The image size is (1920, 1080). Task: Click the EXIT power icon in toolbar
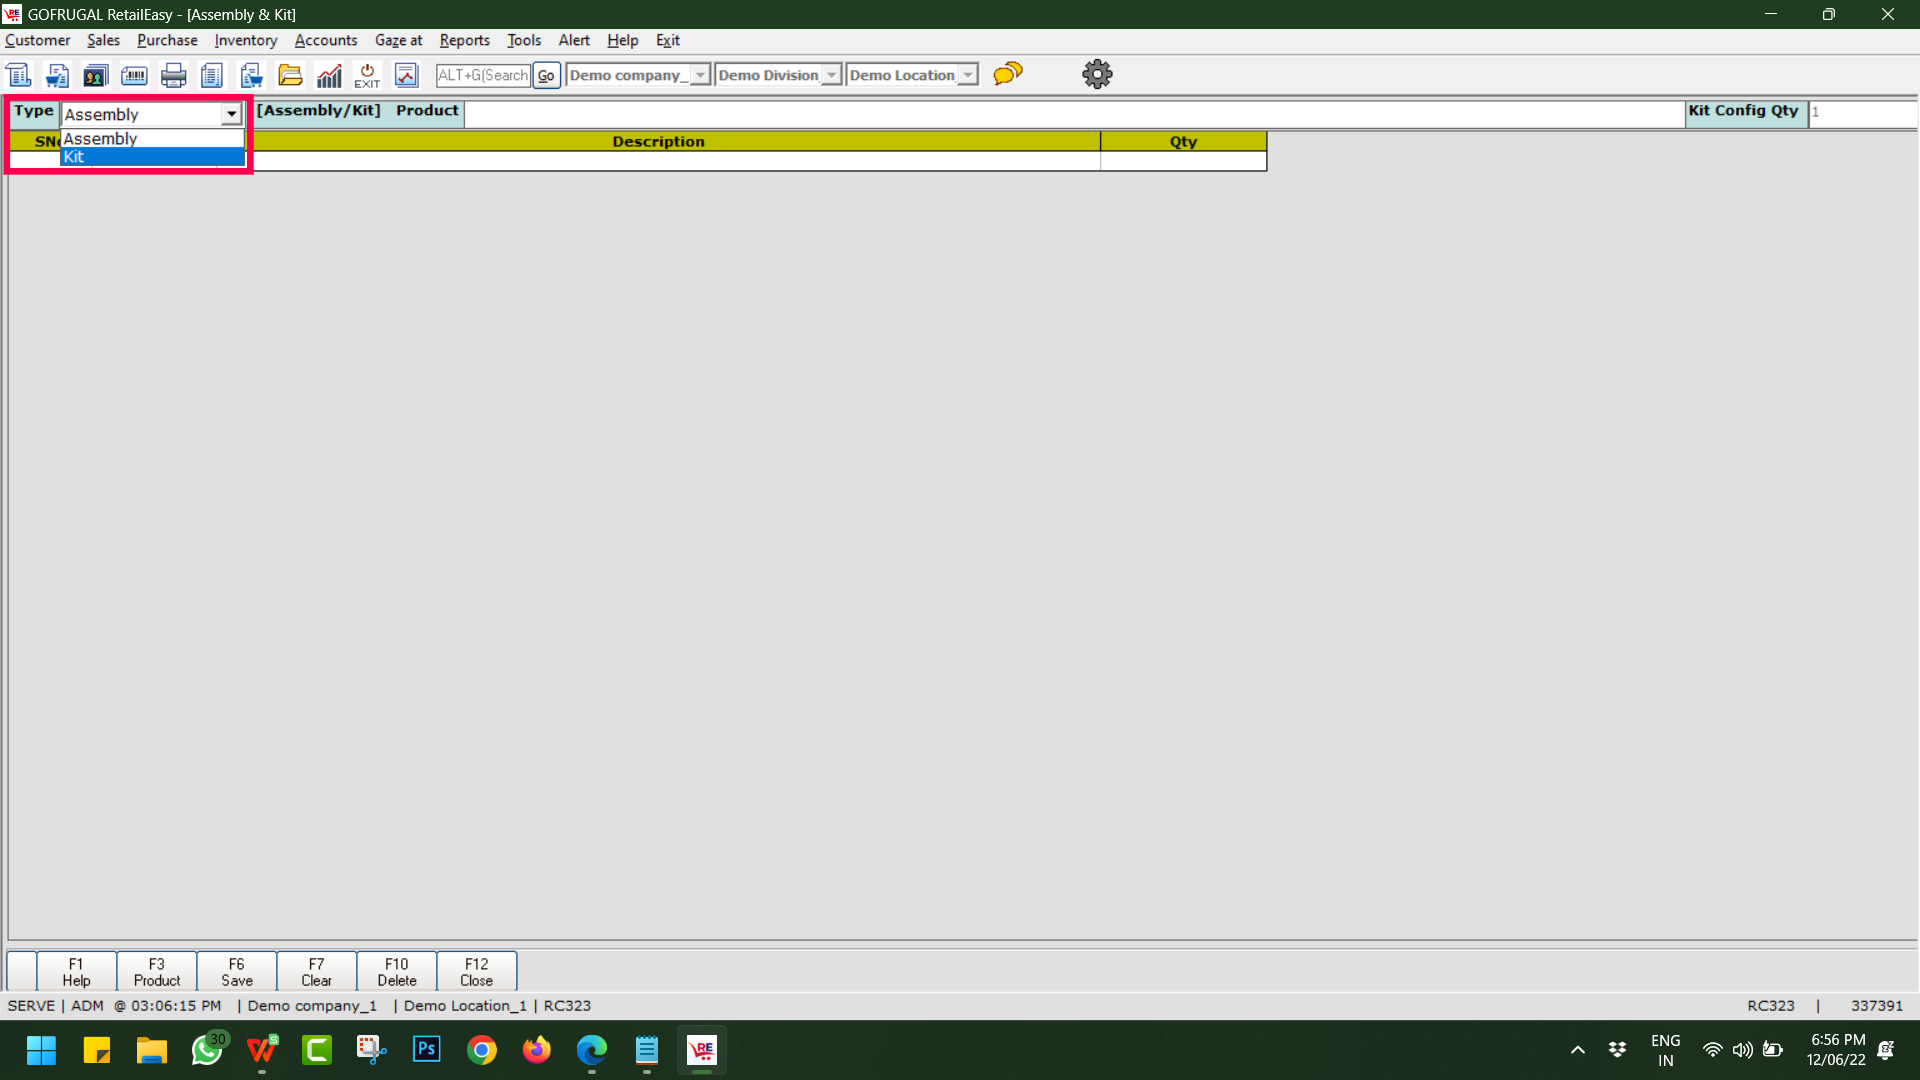pos(367,75)
